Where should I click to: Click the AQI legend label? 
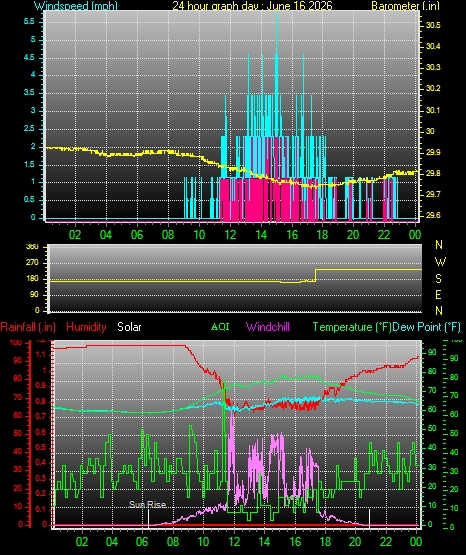(x=220, y=326)
